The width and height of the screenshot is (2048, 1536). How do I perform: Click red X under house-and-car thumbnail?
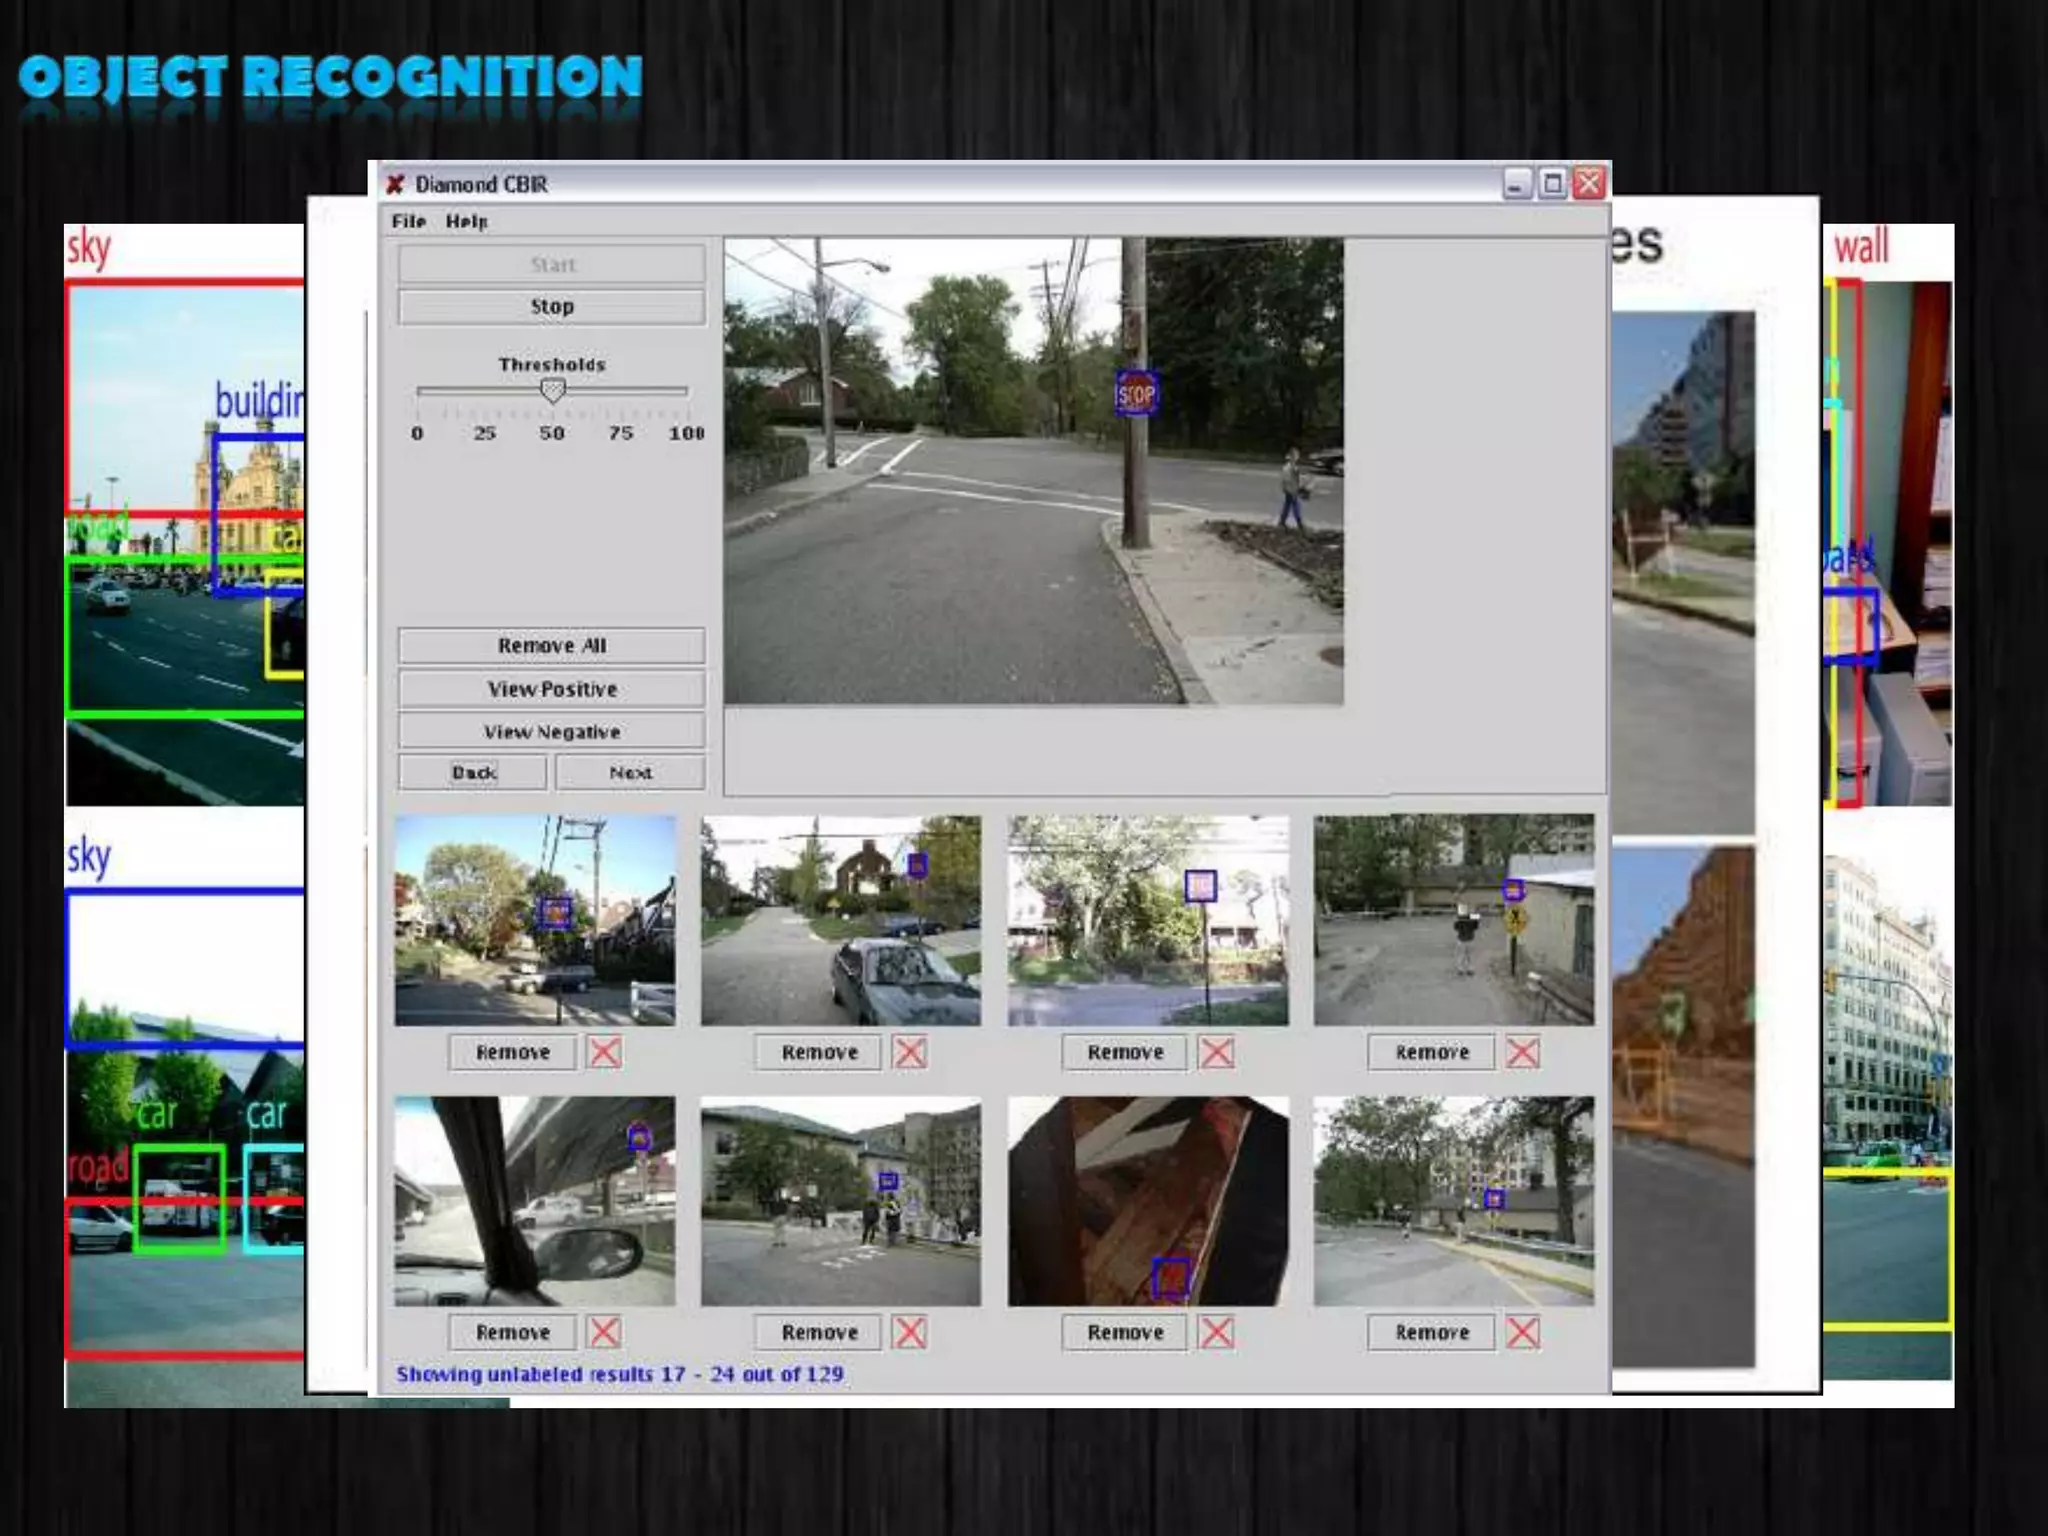point(909,1052)
